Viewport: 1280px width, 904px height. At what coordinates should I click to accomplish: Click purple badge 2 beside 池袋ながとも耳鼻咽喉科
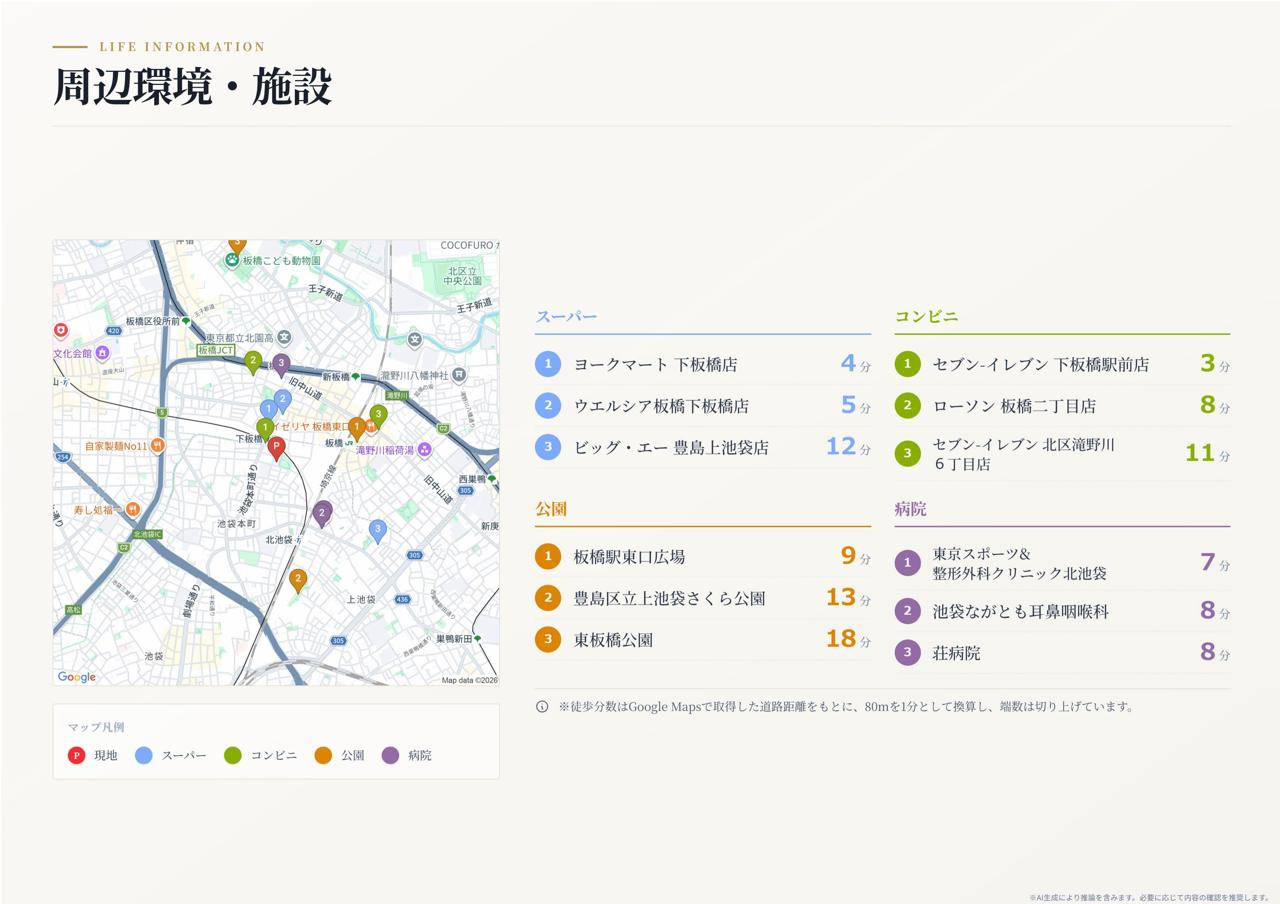[x=907, y=611]
